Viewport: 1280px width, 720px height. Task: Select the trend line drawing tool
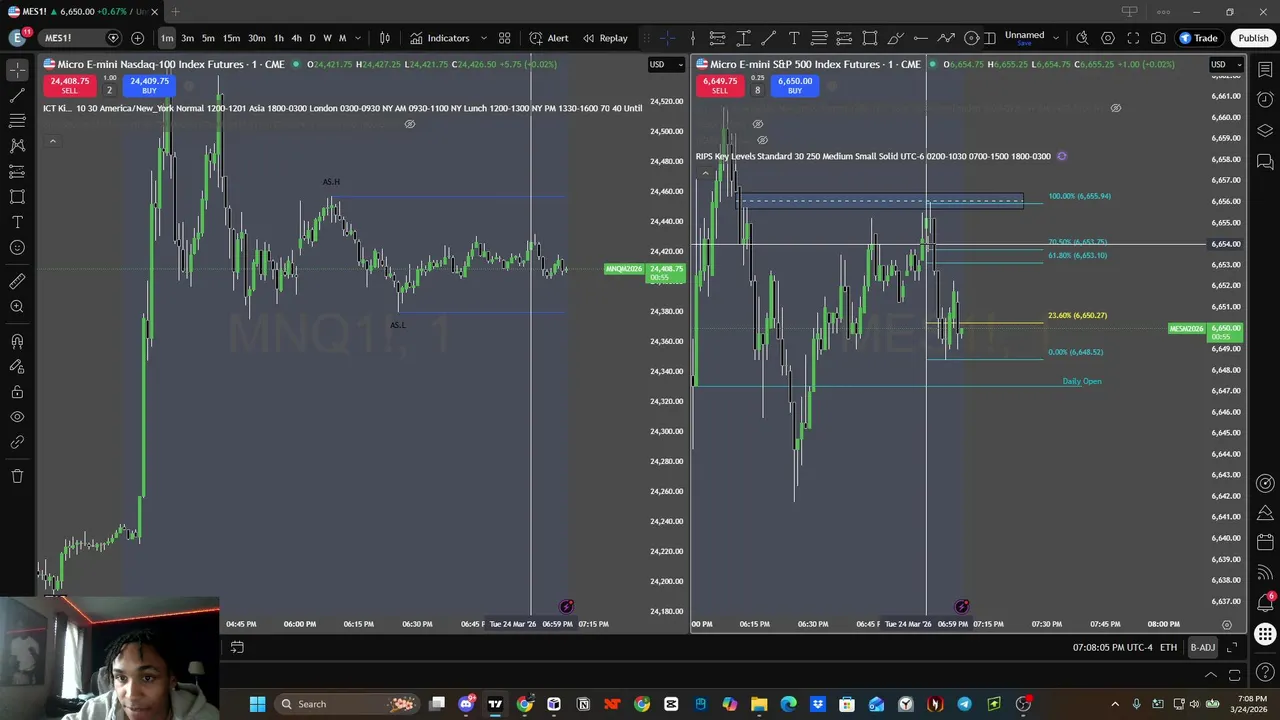pos(17,95)
